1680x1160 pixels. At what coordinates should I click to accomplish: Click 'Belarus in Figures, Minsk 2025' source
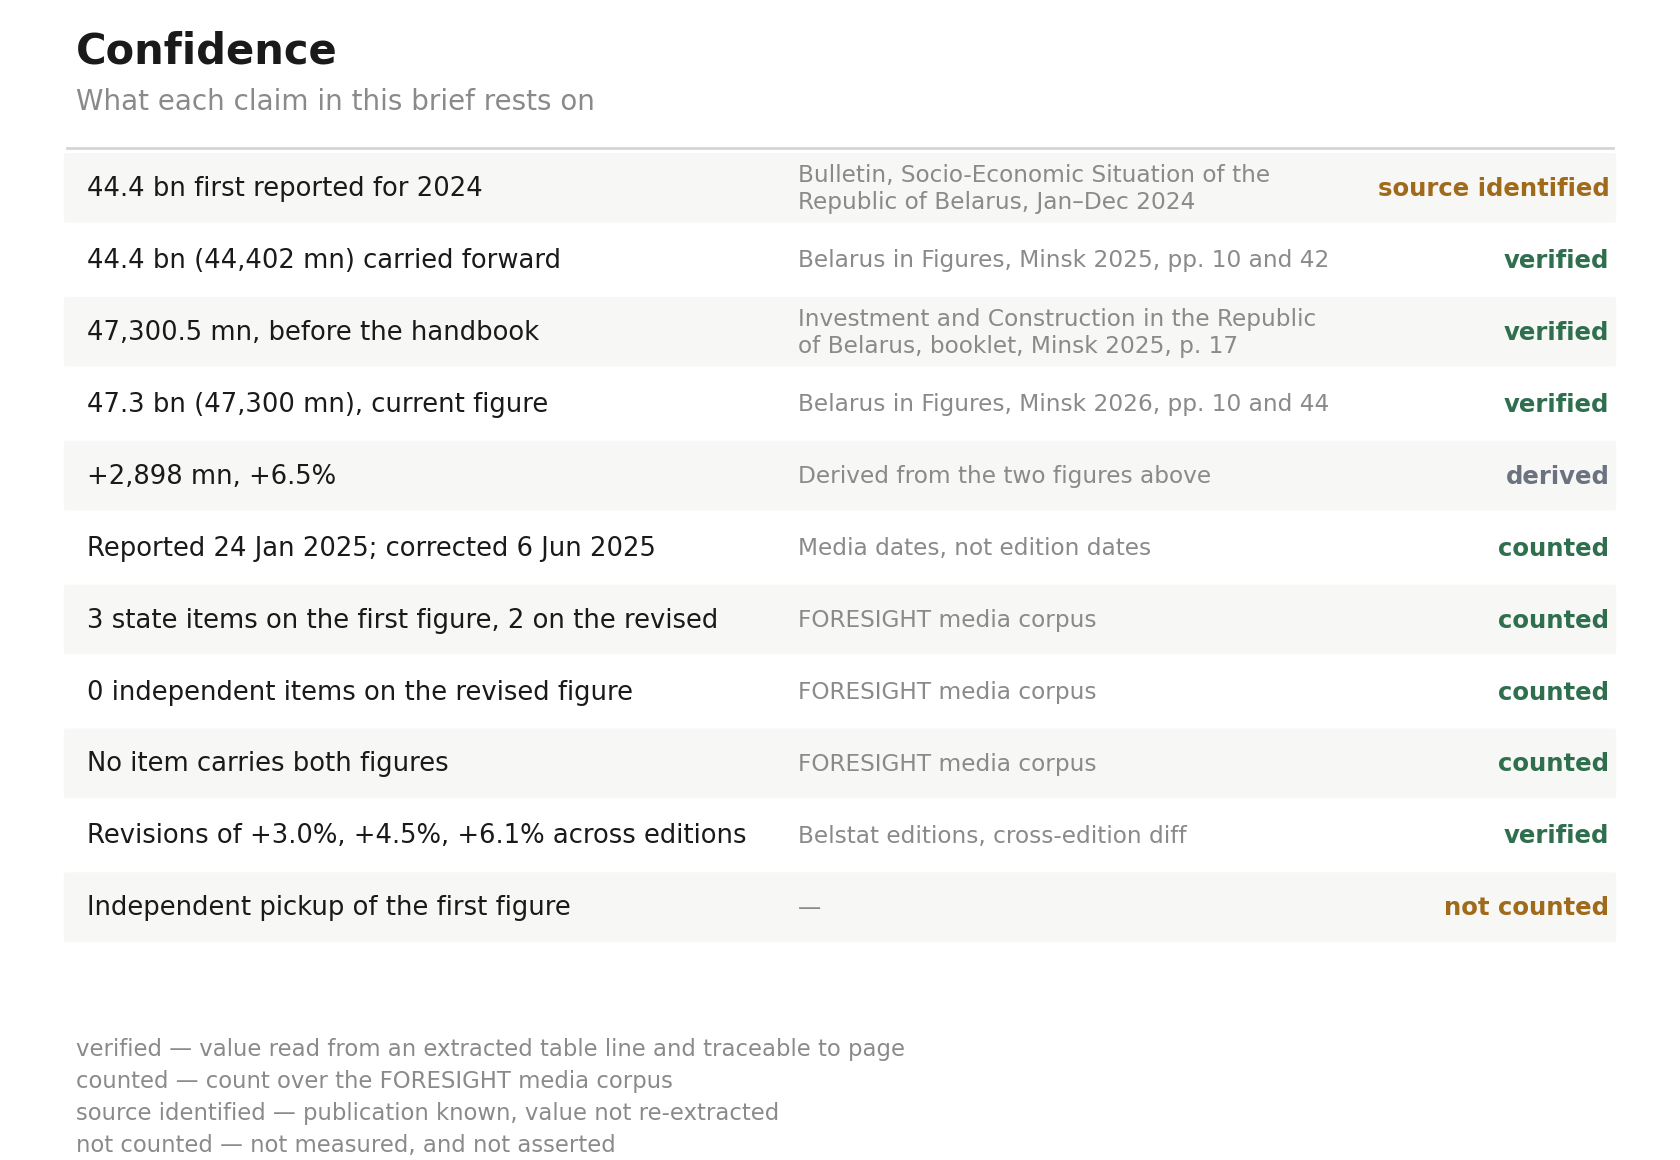(x=1063, y=260)
